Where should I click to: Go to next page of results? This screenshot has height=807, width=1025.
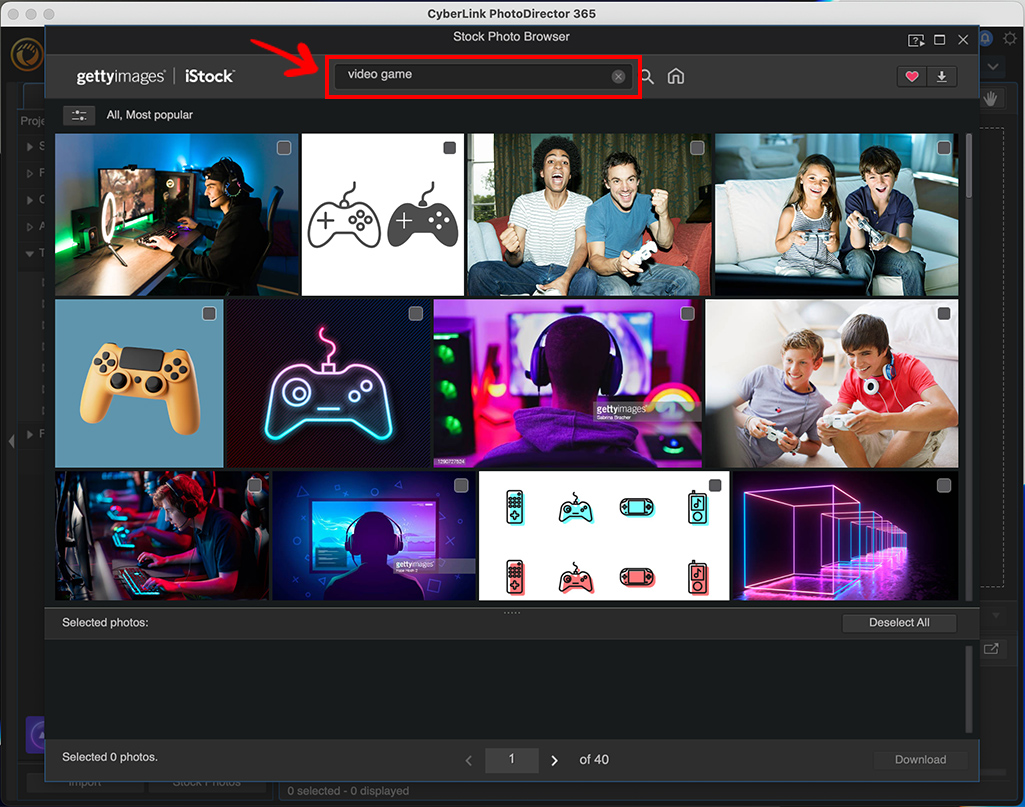[x=555, y=760]
